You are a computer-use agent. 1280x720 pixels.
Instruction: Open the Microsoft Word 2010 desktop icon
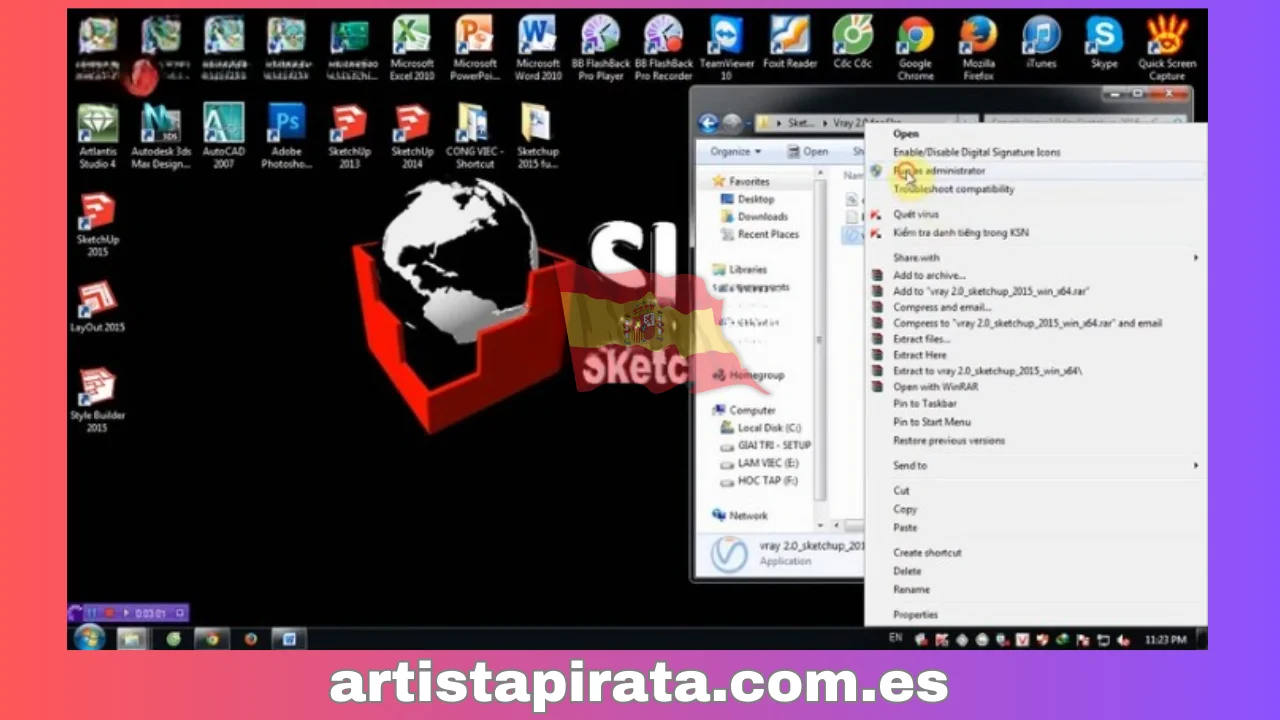(x=537, y=48)
